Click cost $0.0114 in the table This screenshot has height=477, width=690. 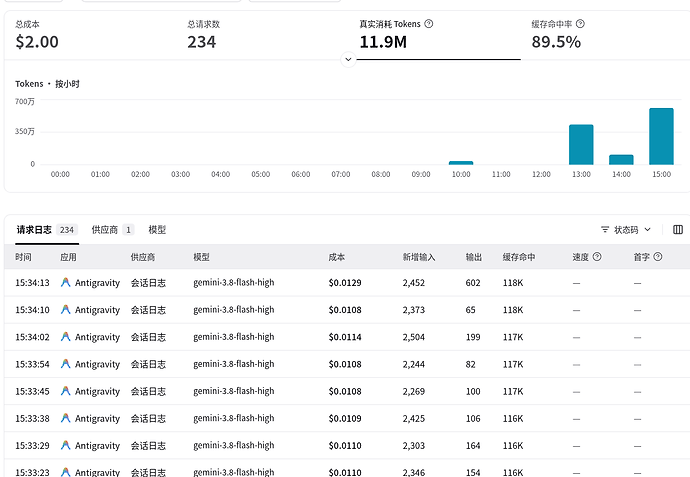point(345,337)
